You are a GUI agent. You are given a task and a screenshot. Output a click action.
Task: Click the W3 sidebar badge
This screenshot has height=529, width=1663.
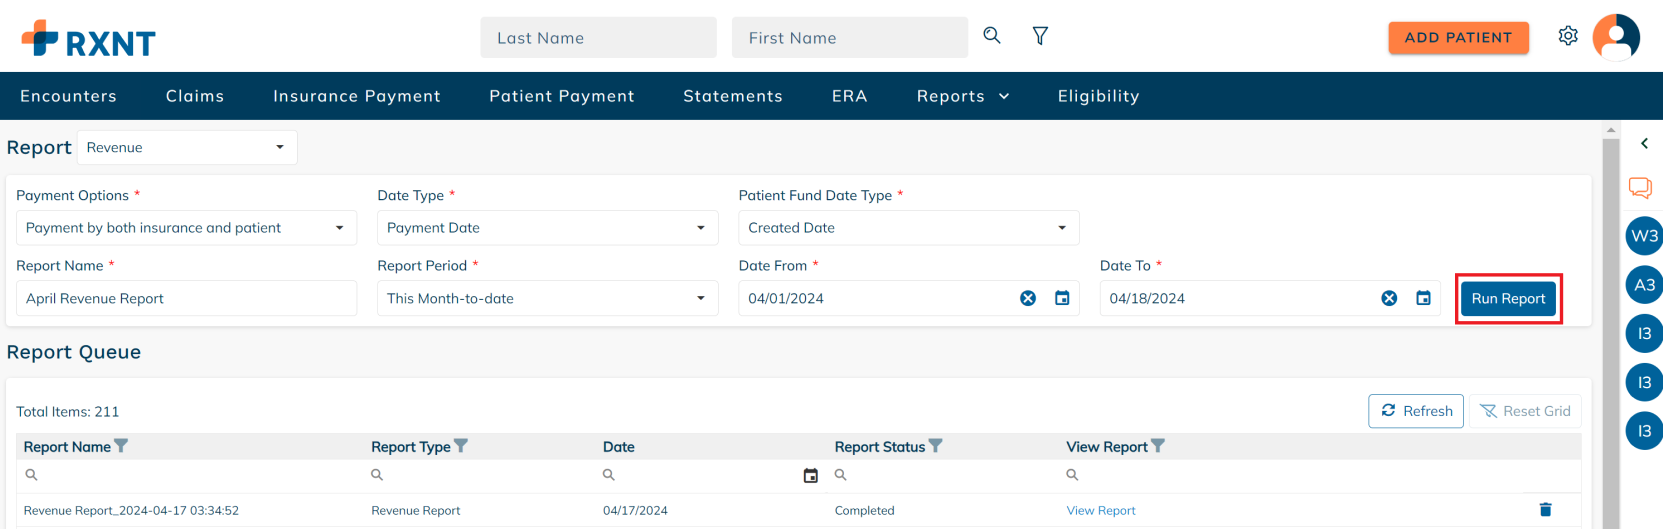[1644, 236]
